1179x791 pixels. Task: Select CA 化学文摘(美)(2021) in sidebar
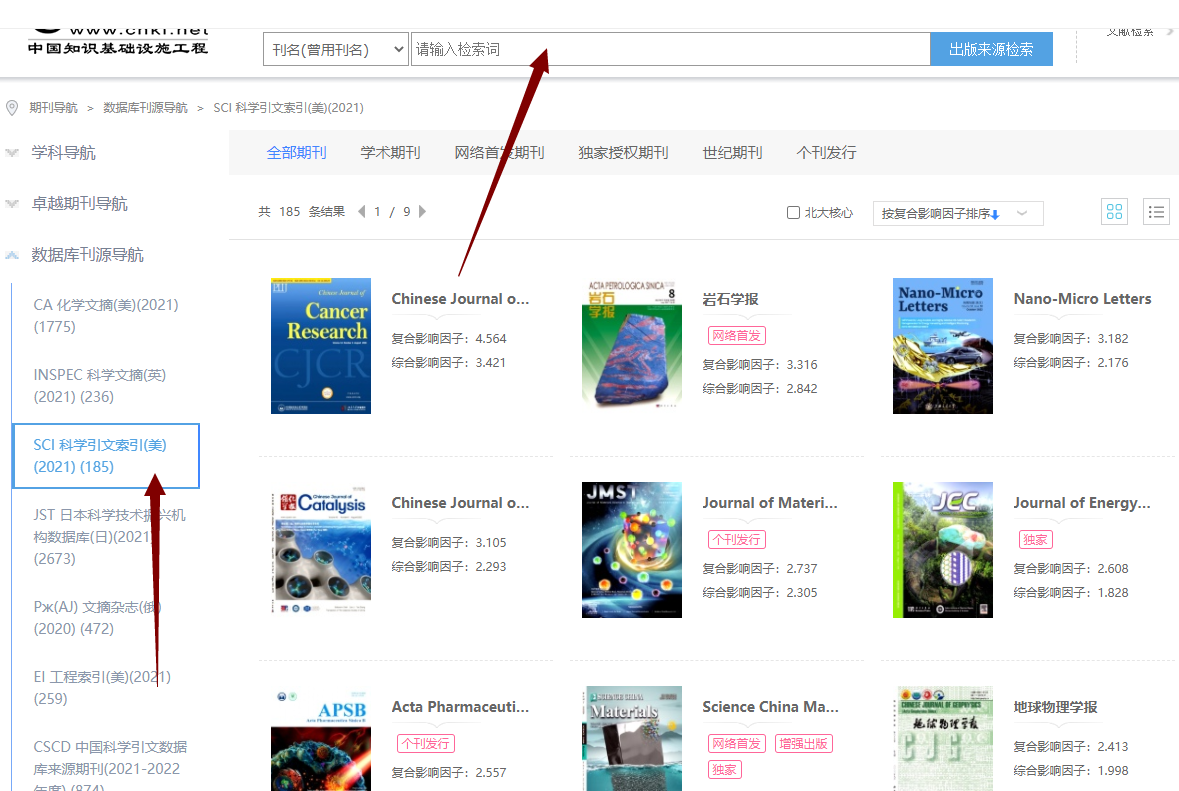pos(106,316)
